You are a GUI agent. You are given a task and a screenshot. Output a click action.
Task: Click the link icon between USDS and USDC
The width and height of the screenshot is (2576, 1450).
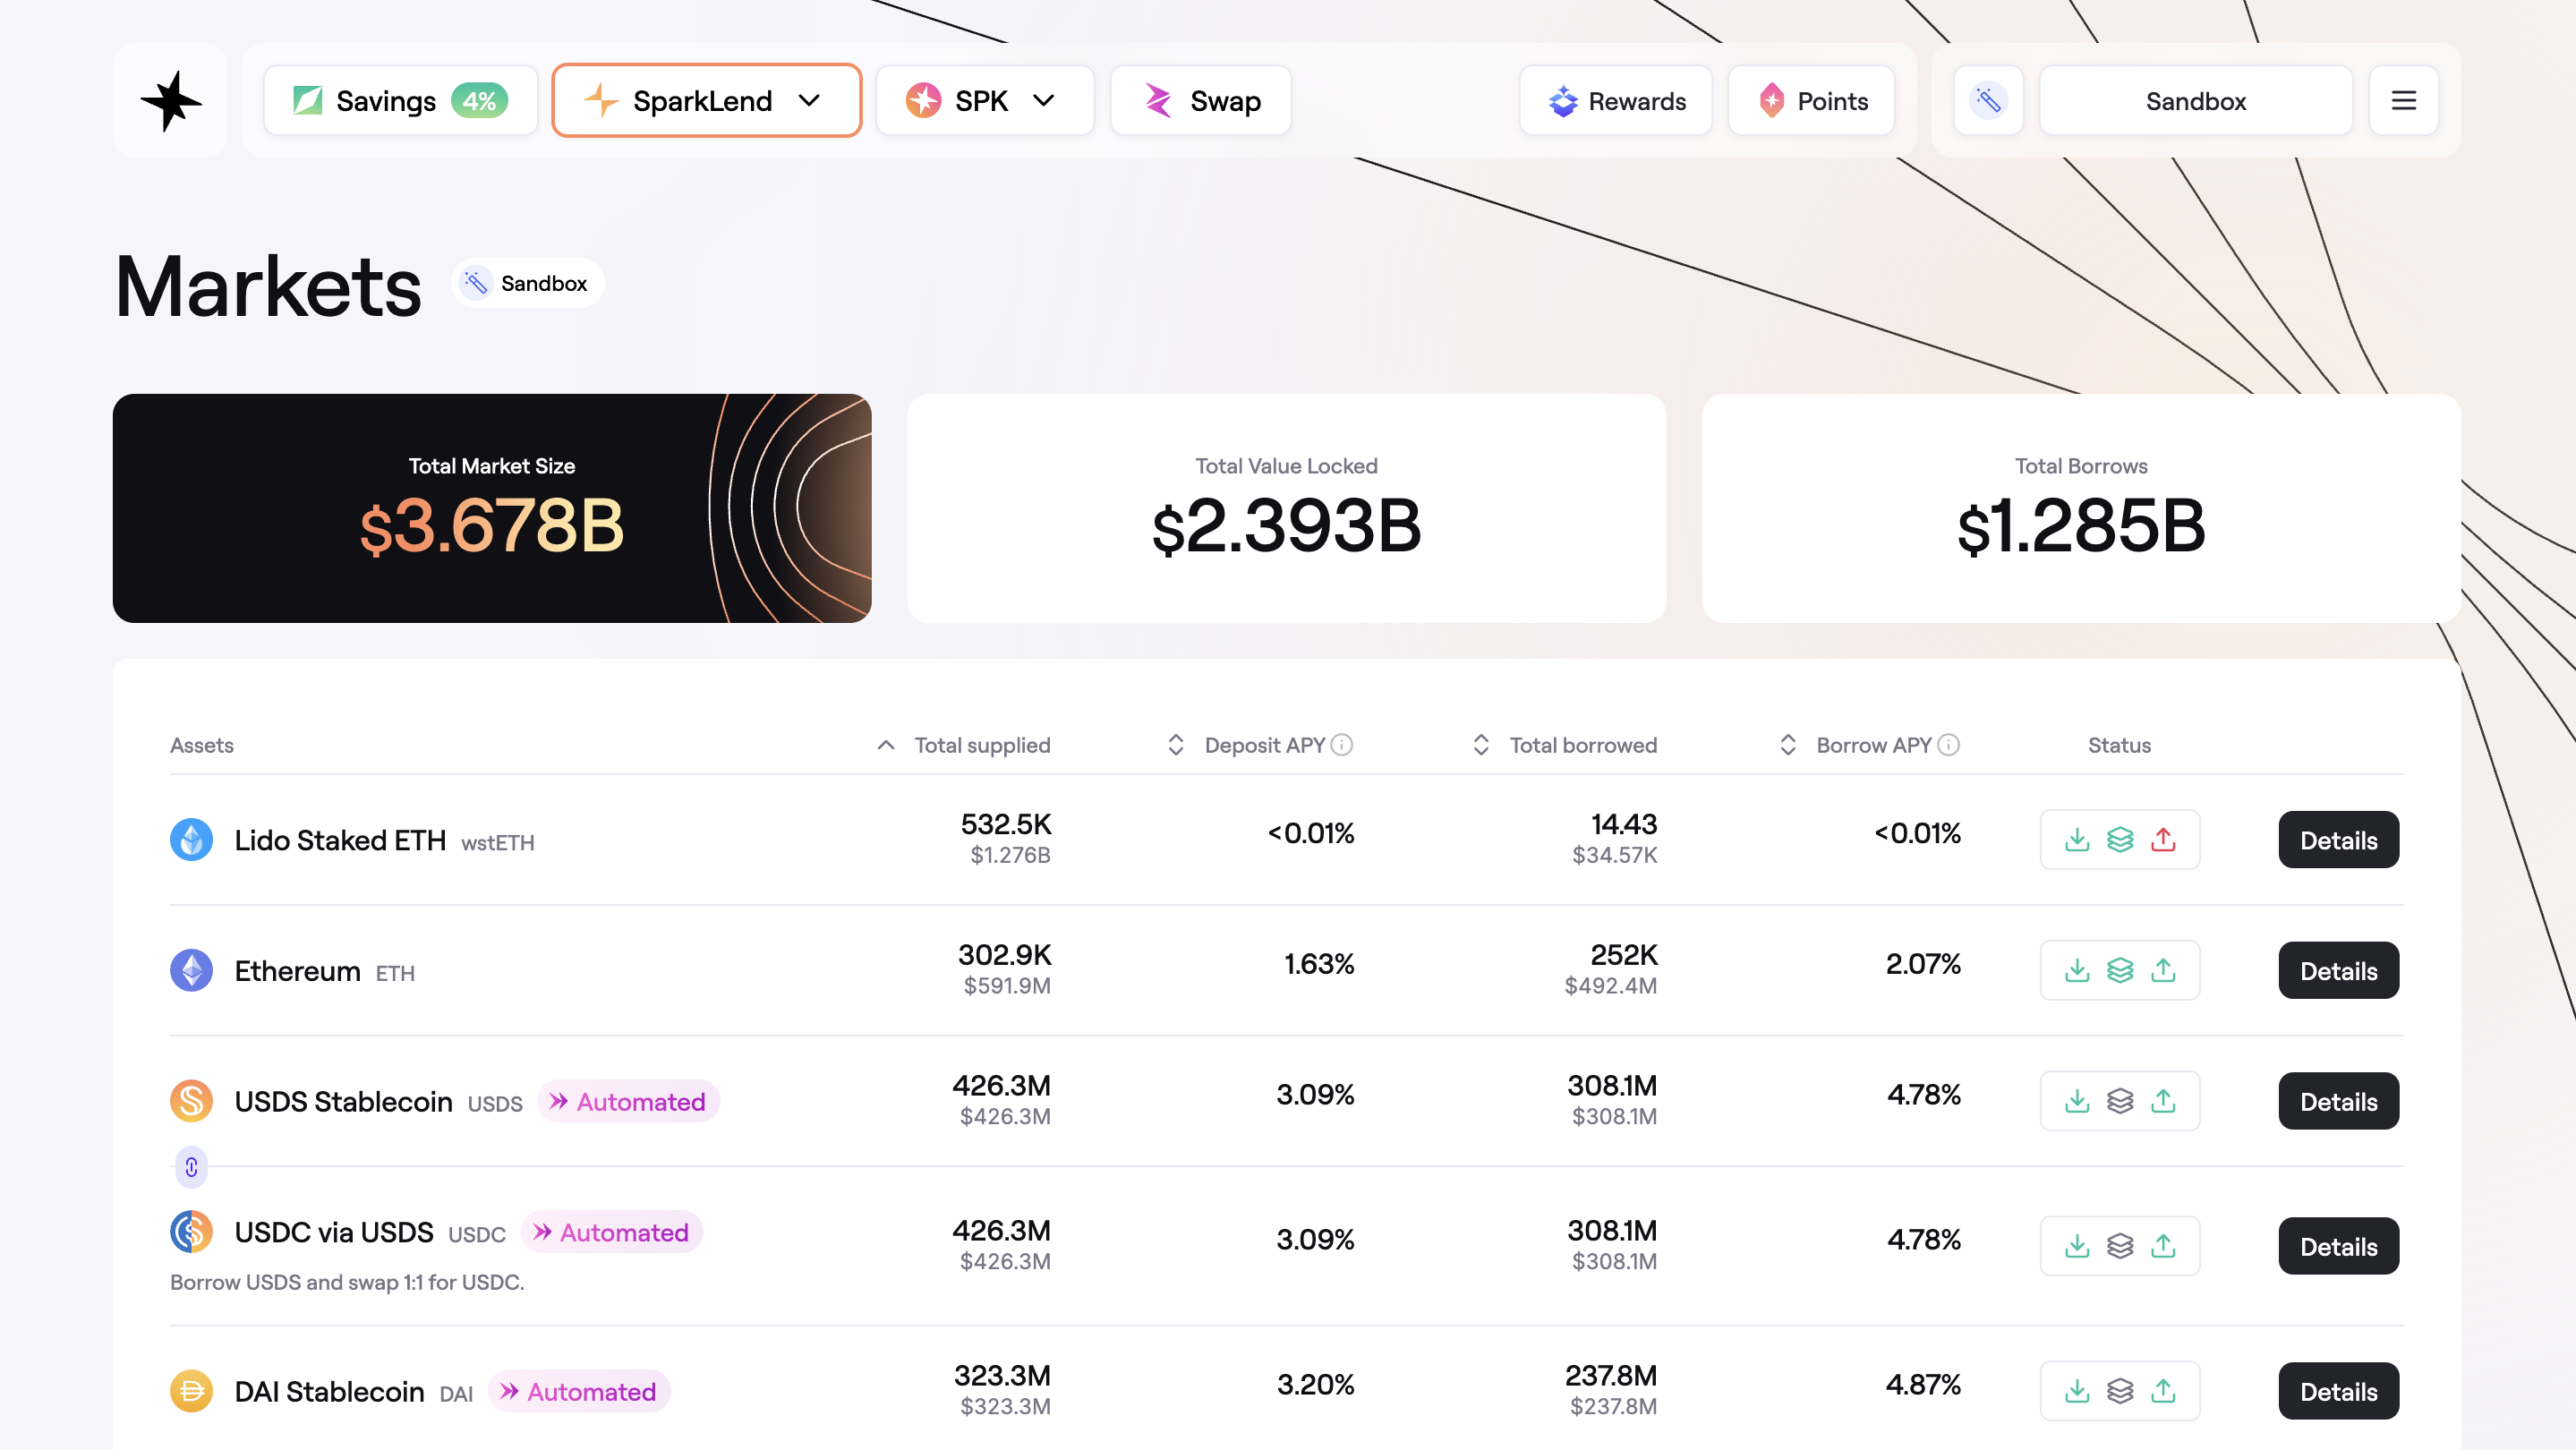pyautogui.click(x=191, y=1167)
